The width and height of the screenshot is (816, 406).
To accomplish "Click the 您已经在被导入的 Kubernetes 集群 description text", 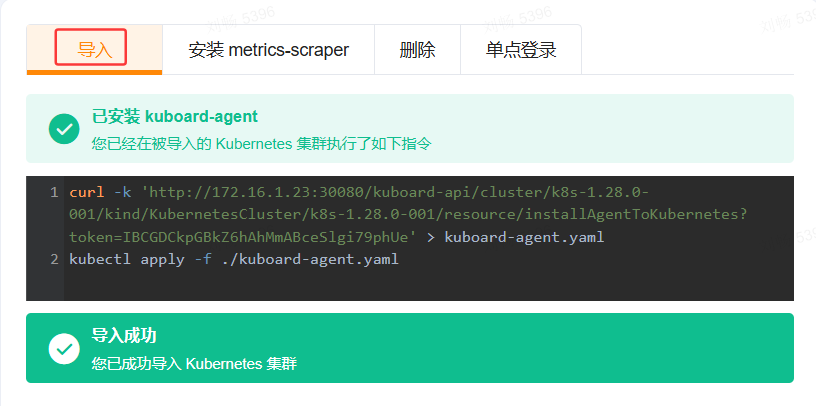I will point(261,144).
